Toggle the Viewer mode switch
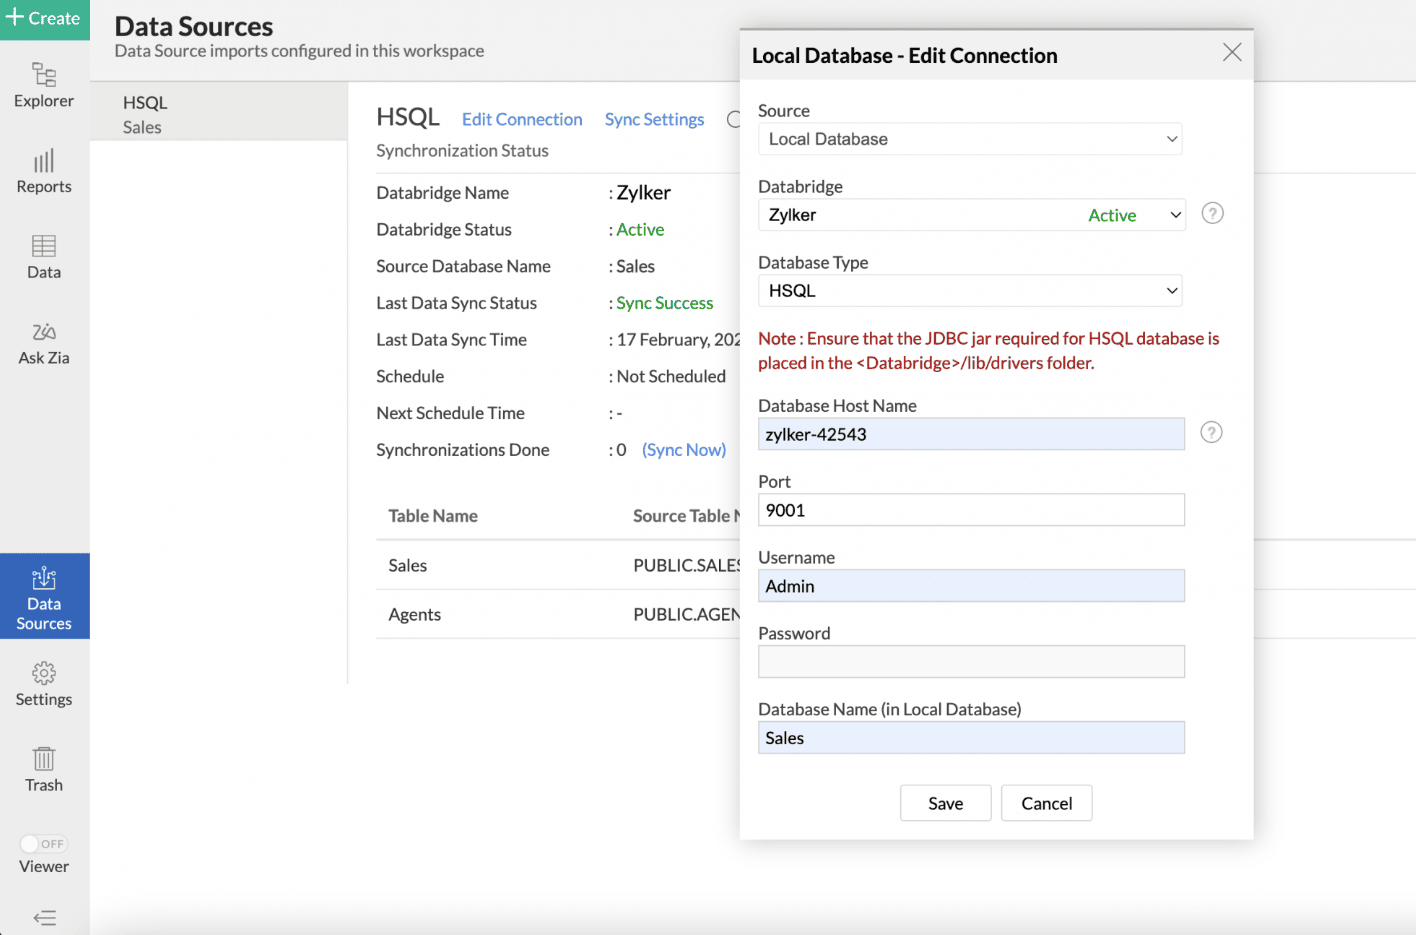1416x935 pixels. (x=44, y=843)
